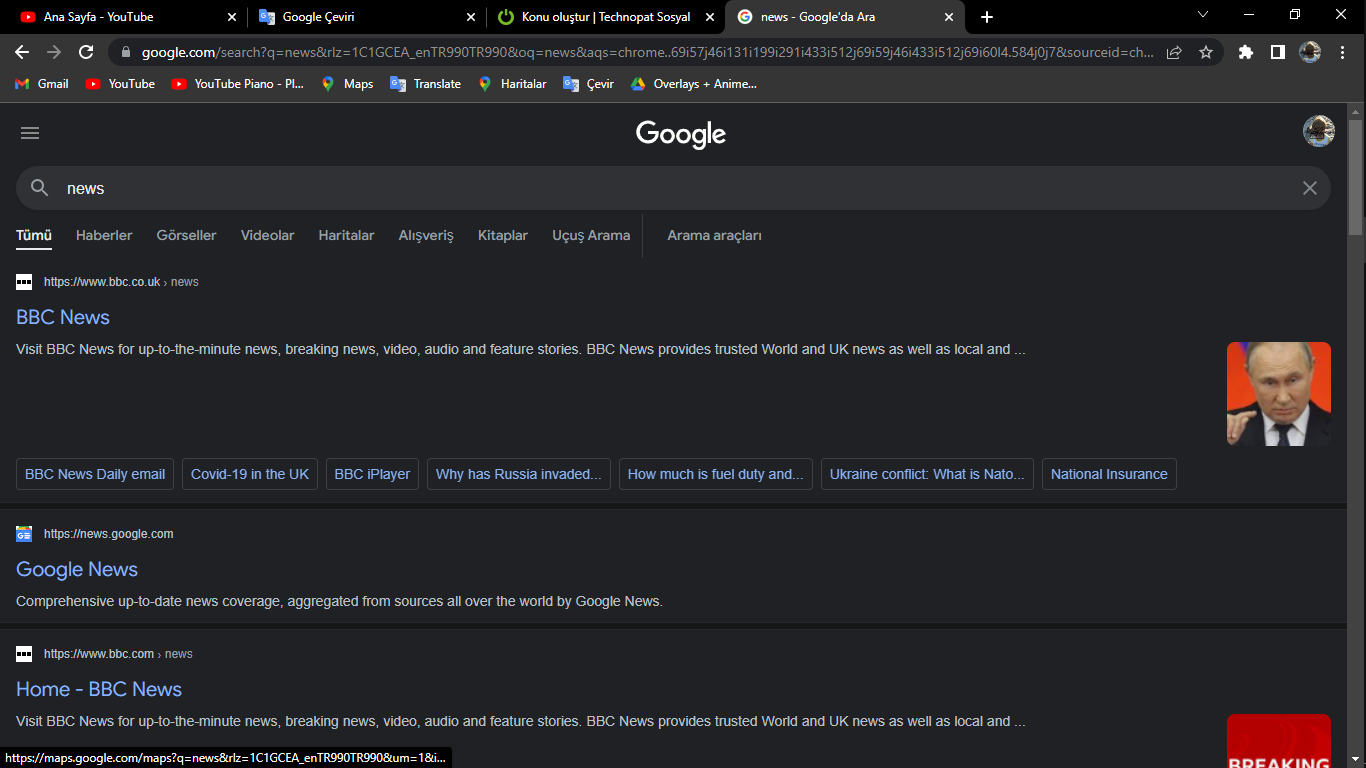1366x768 pixels.
Task: Open the Overlays + Anime bookmark
Action: point(694,84)
